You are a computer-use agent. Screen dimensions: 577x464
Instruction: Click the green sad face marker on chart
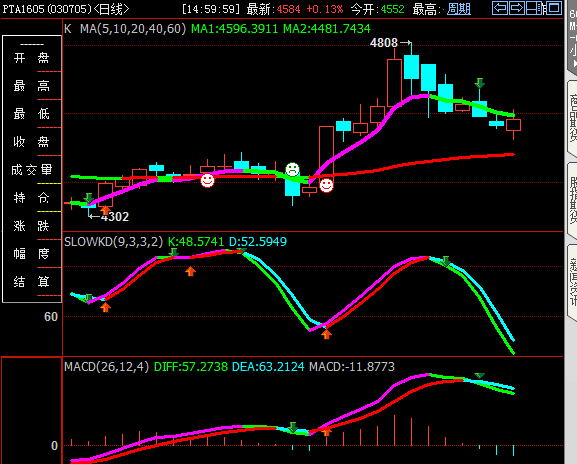(x=293, y=169)
